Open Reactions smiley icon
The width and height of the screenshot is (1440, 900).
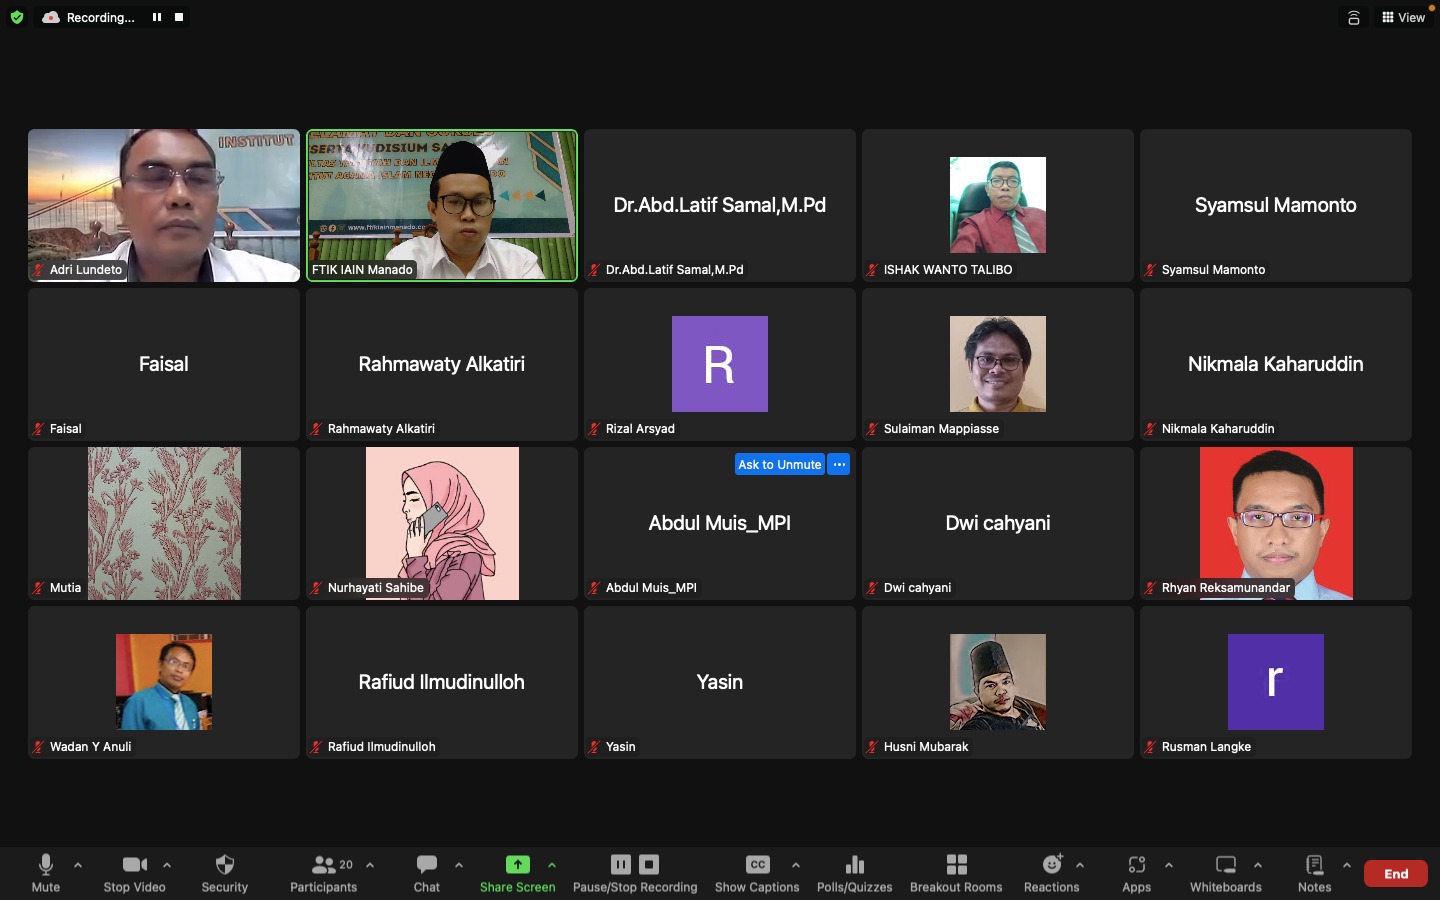(1052, 864)
